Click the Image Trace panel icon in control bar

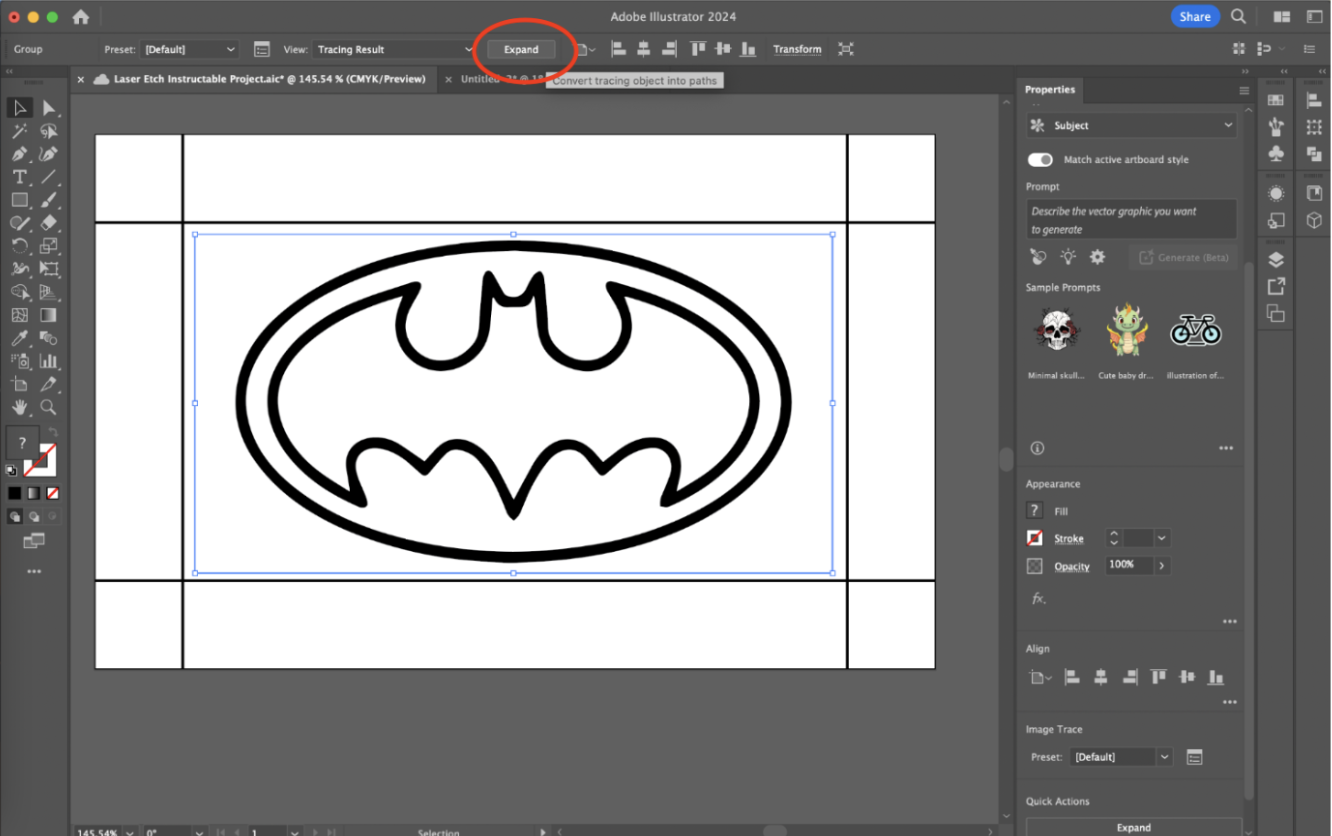[x=262, y=49]
